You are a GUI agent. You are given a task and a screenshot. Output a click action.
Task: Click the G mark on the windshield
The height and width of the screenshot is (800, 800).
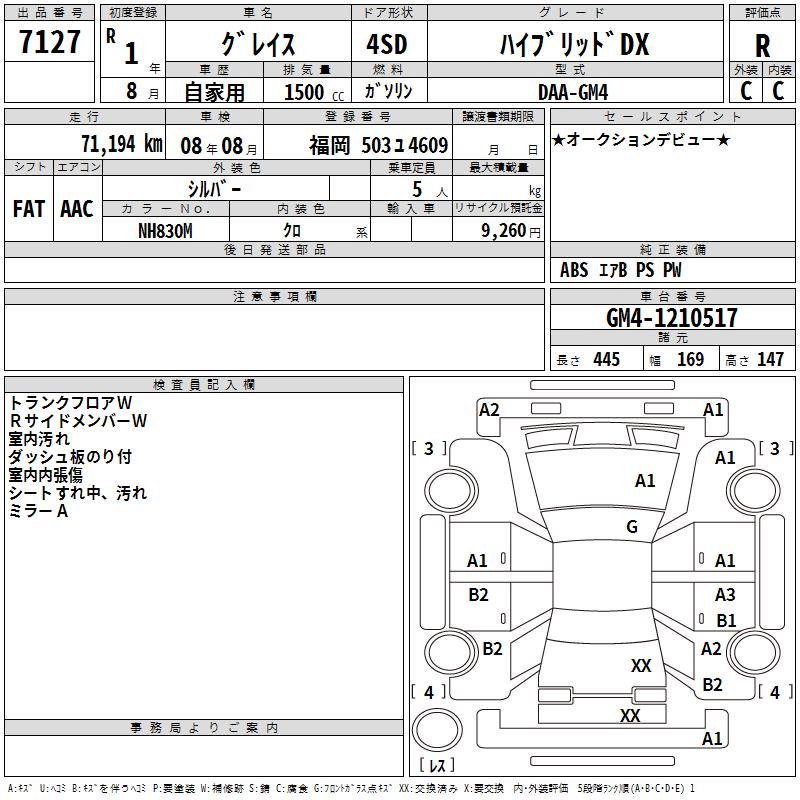(x=632, y=527)
